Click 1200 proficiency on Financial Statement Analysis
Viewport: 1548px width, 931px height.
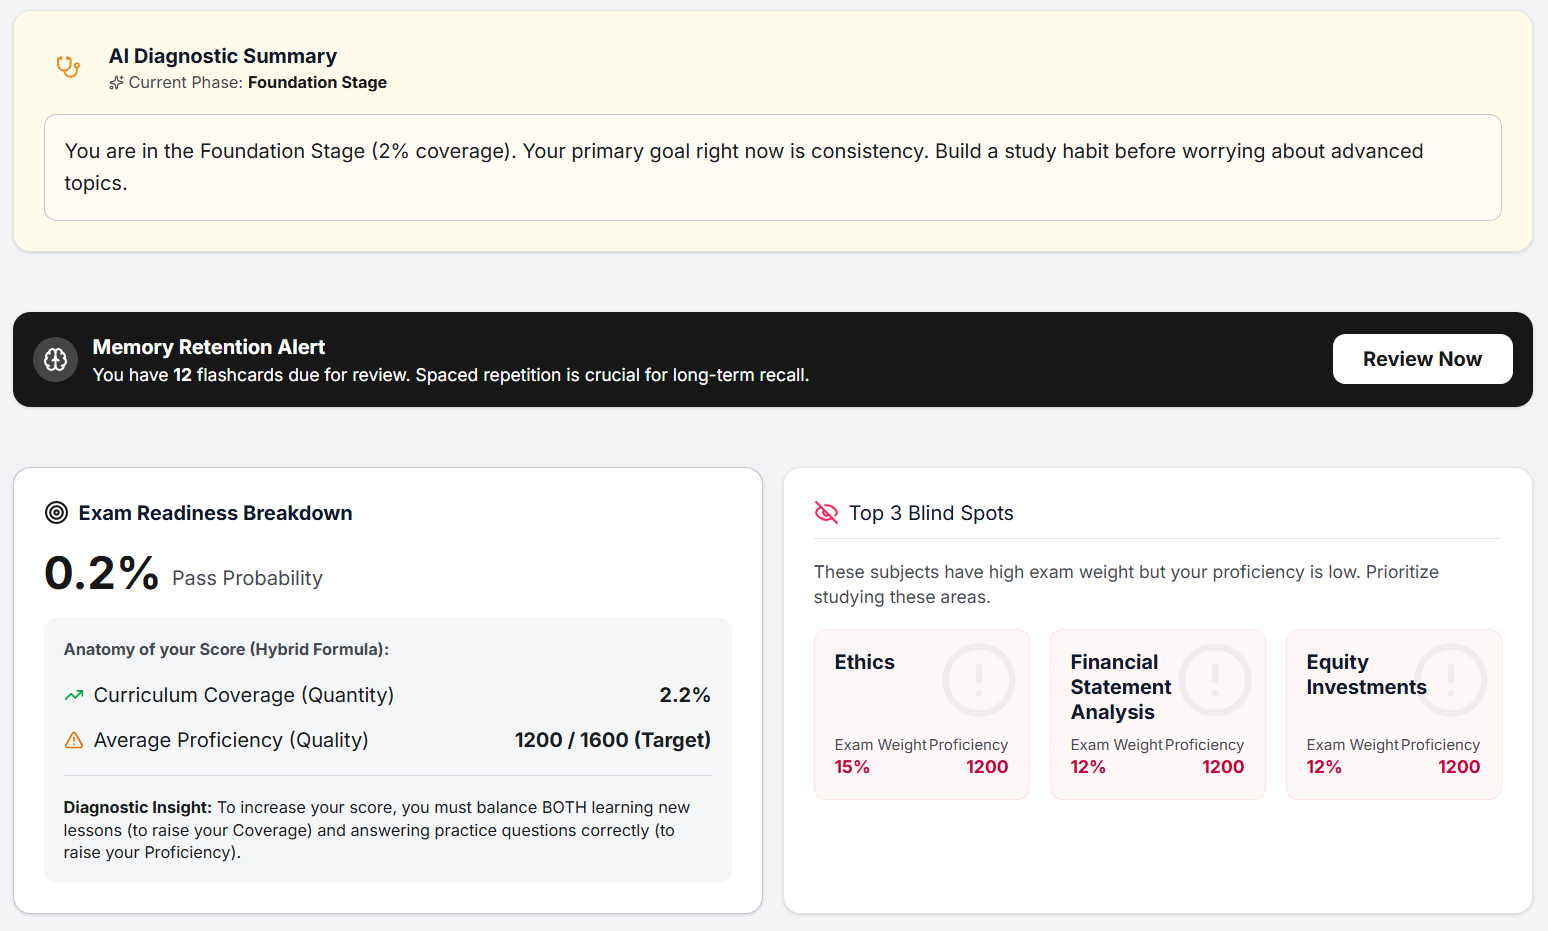[x=1223, y=767]
